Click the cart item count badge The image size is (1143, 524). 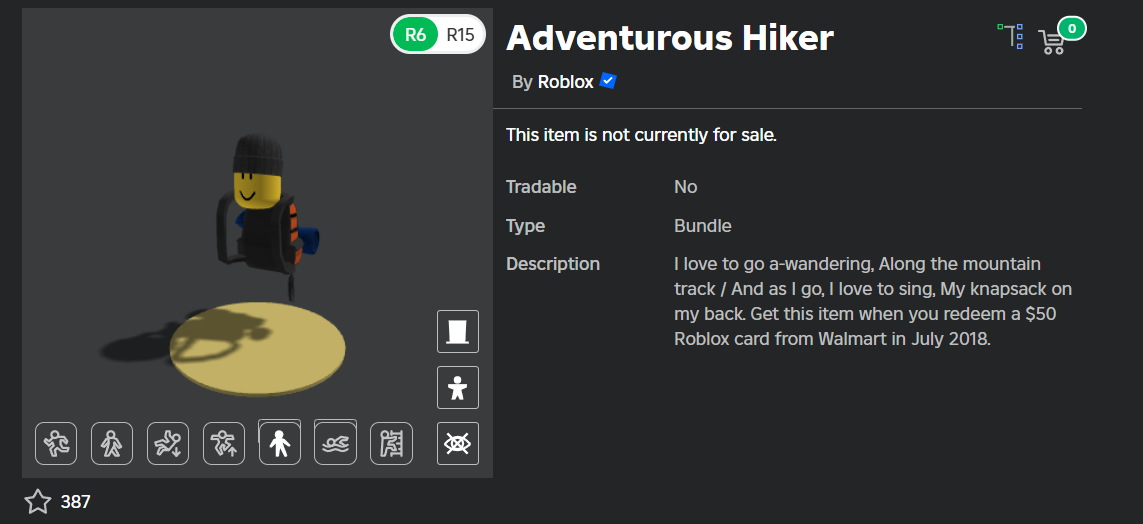1072,29
